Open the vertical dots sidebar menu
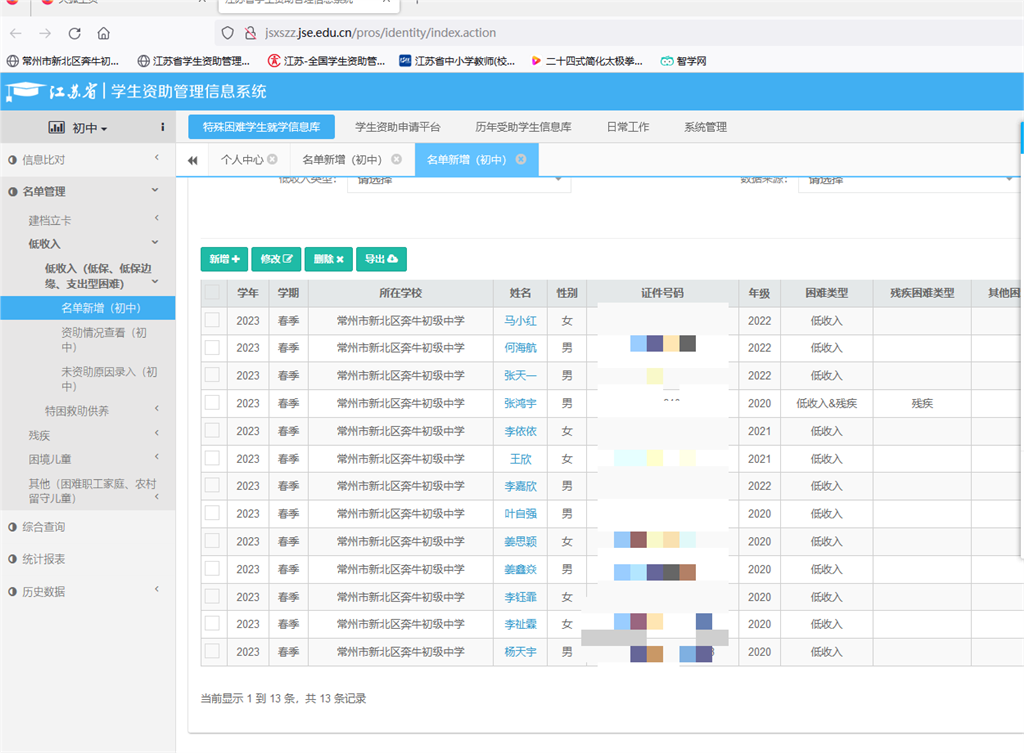The height and width of the screenshot is (753, 1024). [163, 127]
